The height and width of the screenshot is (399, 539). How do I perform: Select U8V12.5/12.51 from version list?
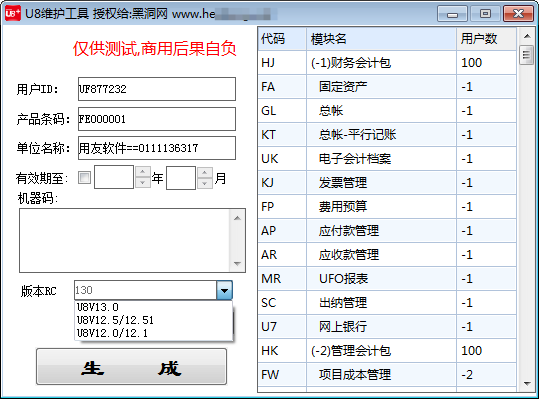[153, 320]
